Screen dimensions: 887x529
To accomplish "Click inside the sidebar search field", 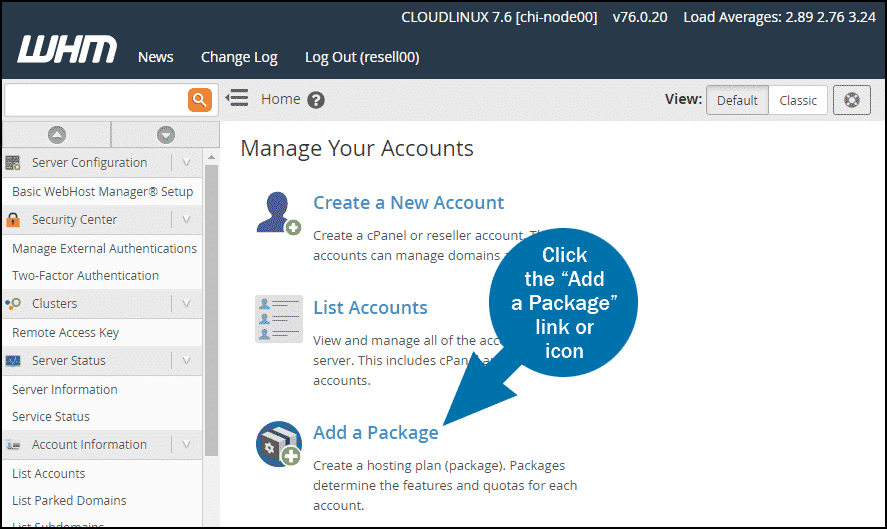I will pyautogui.click(x=96, y=100).
